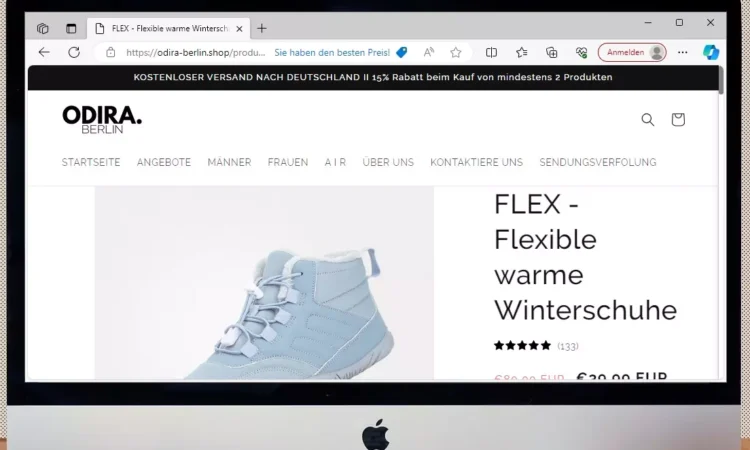750x450 pixels.
Task: View site information lock icon
Action: [x=110, y=52]
